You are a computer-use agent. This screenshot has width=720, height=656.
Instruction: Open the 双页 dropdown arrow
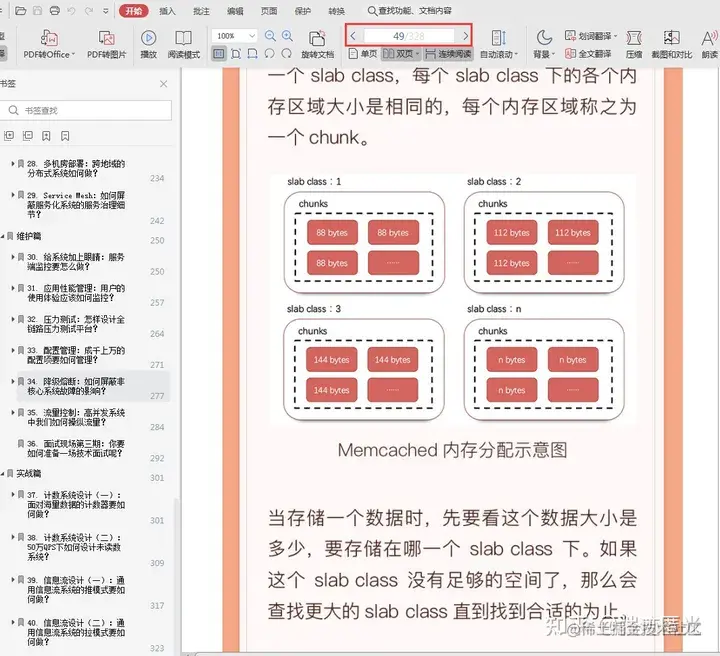pyautogui.click(x=417, y=54)
